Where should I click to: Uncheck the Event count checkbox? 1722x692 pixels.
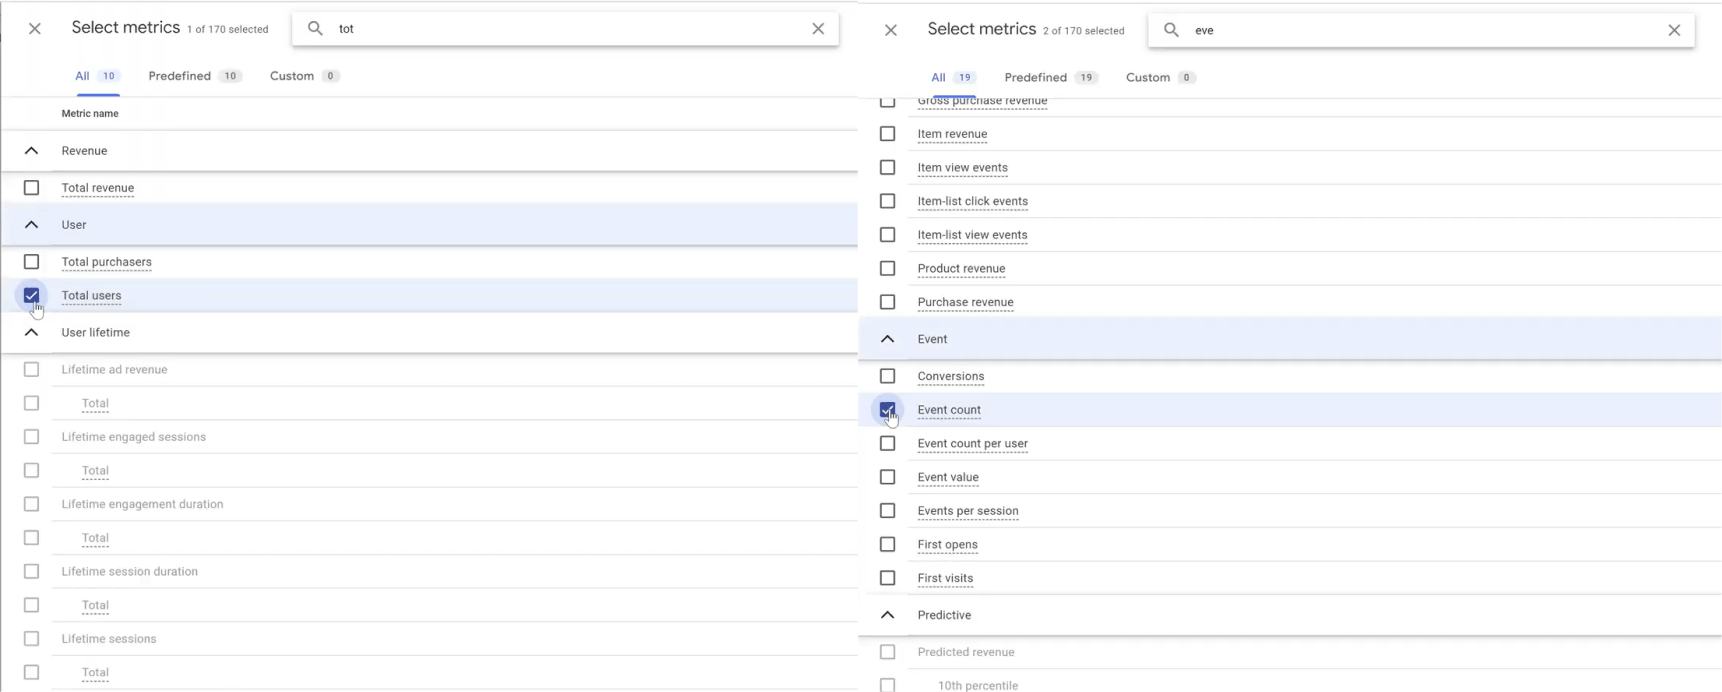tap(887, 409)
